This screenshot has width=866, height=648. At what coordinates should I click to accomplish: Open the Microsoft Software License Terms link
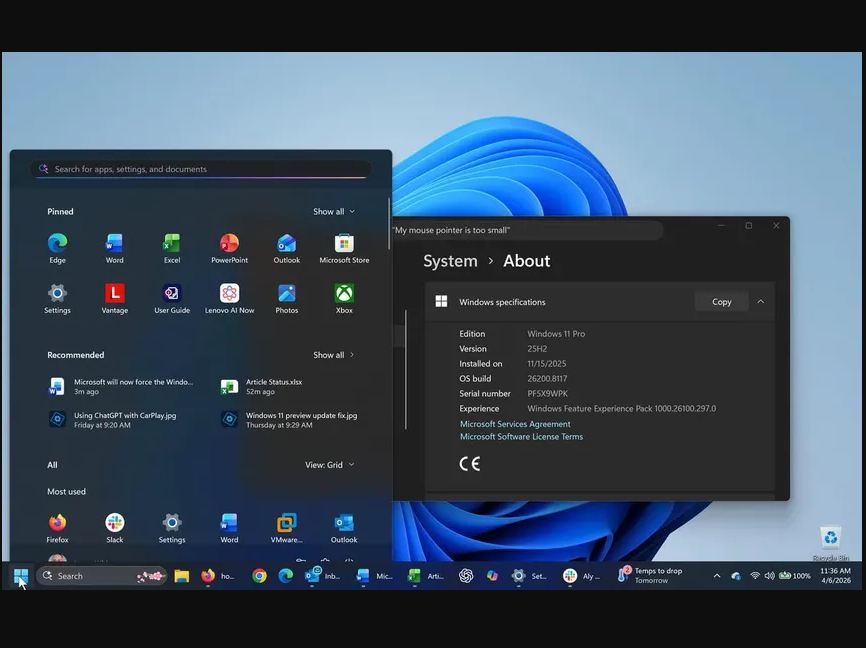(x=521, y=436)
